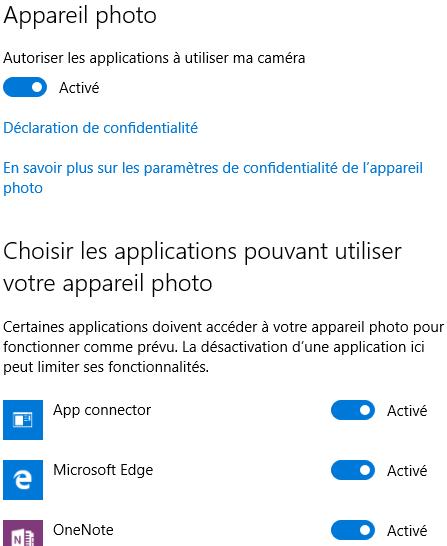Switch off OneNote camera access
Image resolution: width=447 pixels, height=546 pixels.
tap(353, 530)
